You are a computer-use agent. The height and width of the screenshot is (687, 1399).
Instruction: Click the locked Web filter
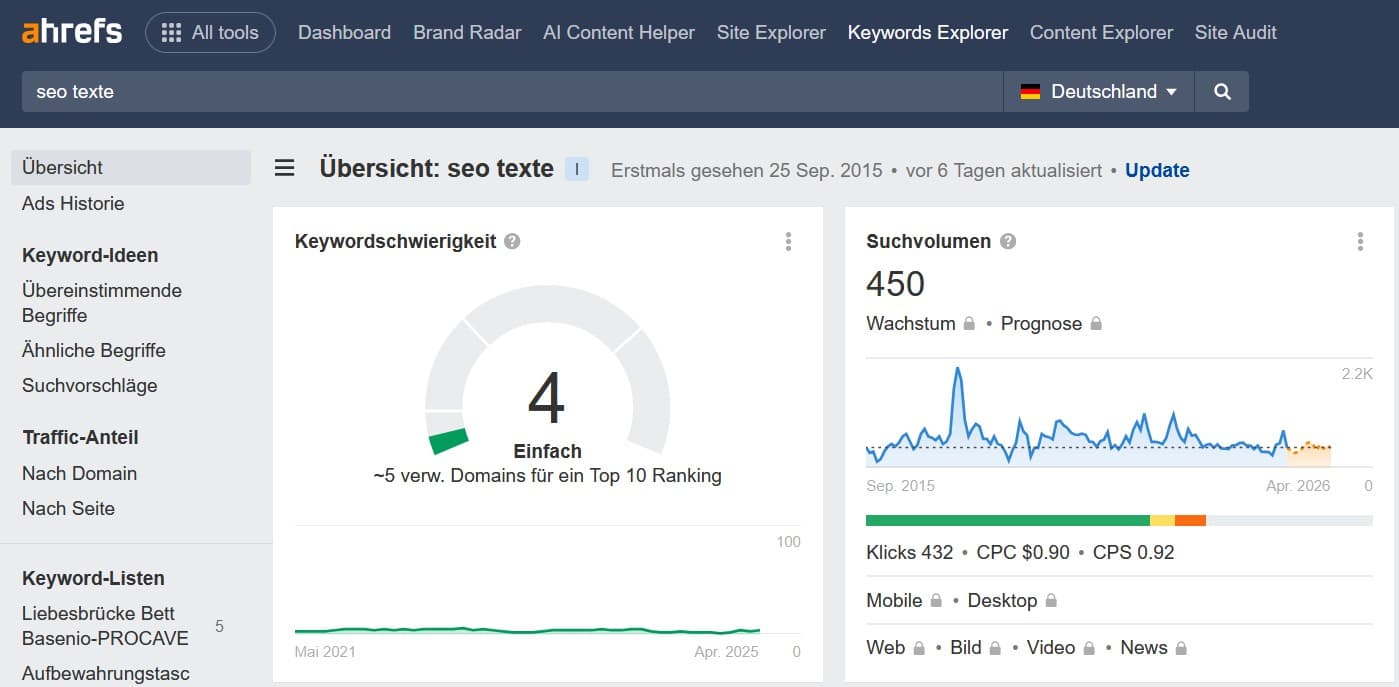pyautogui.click(x=895, y=647)
